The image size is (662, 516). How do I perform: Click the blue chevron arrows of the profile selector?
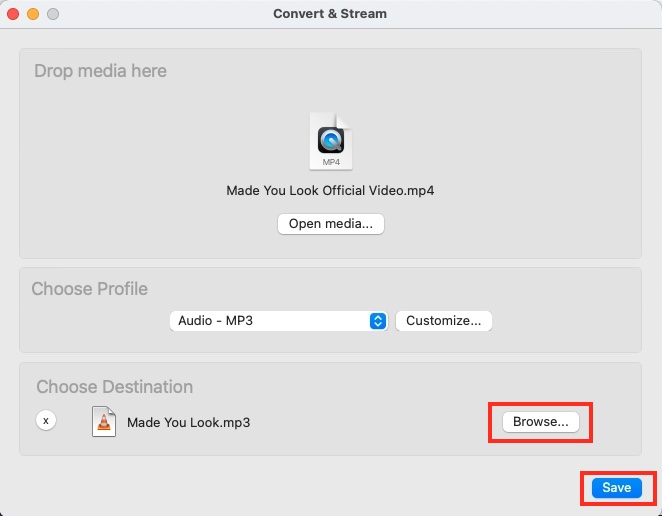378,321
